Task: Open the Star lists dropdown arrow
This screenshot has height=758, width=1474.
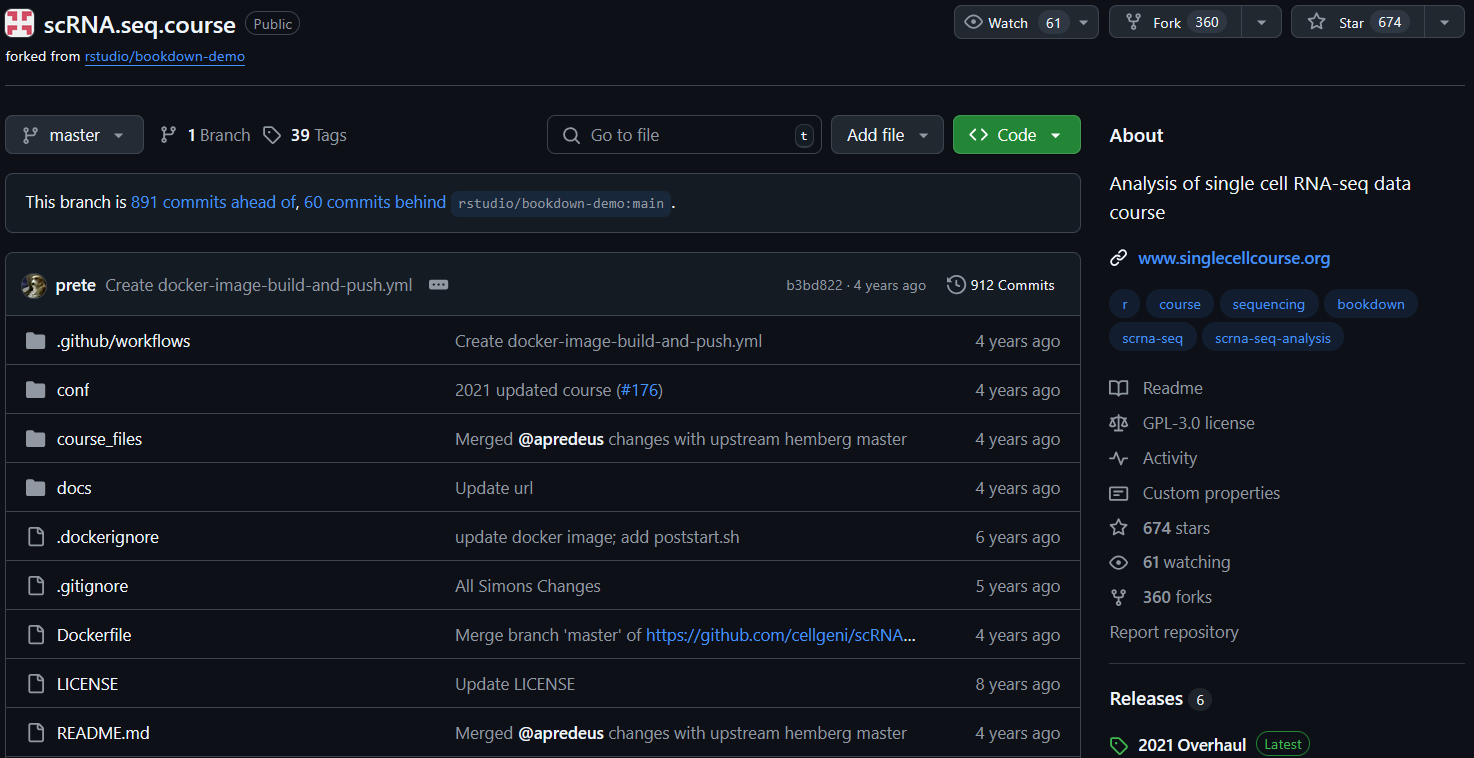Action: (1444, 22)
